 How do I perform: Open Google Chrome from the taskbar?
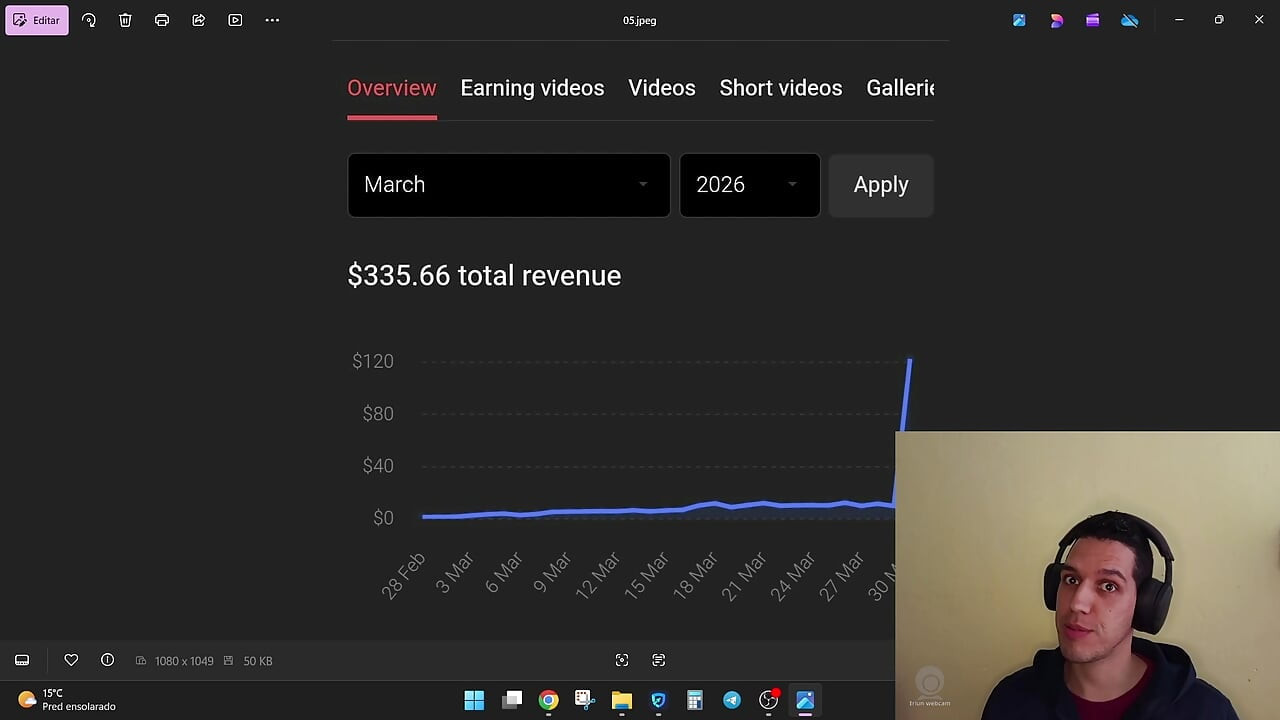click(548, 700)
